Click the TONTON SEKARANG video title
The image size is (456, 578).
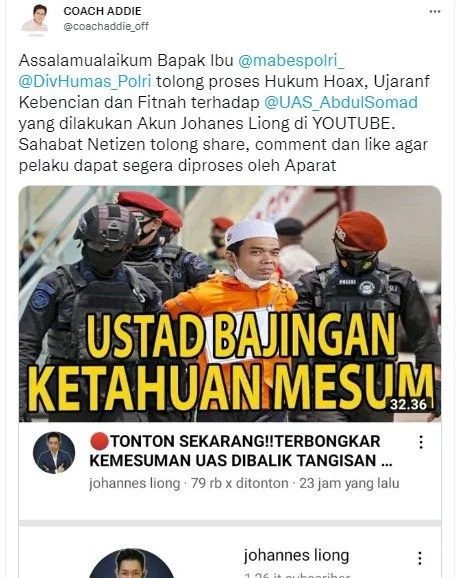click(x=241, y=451)
